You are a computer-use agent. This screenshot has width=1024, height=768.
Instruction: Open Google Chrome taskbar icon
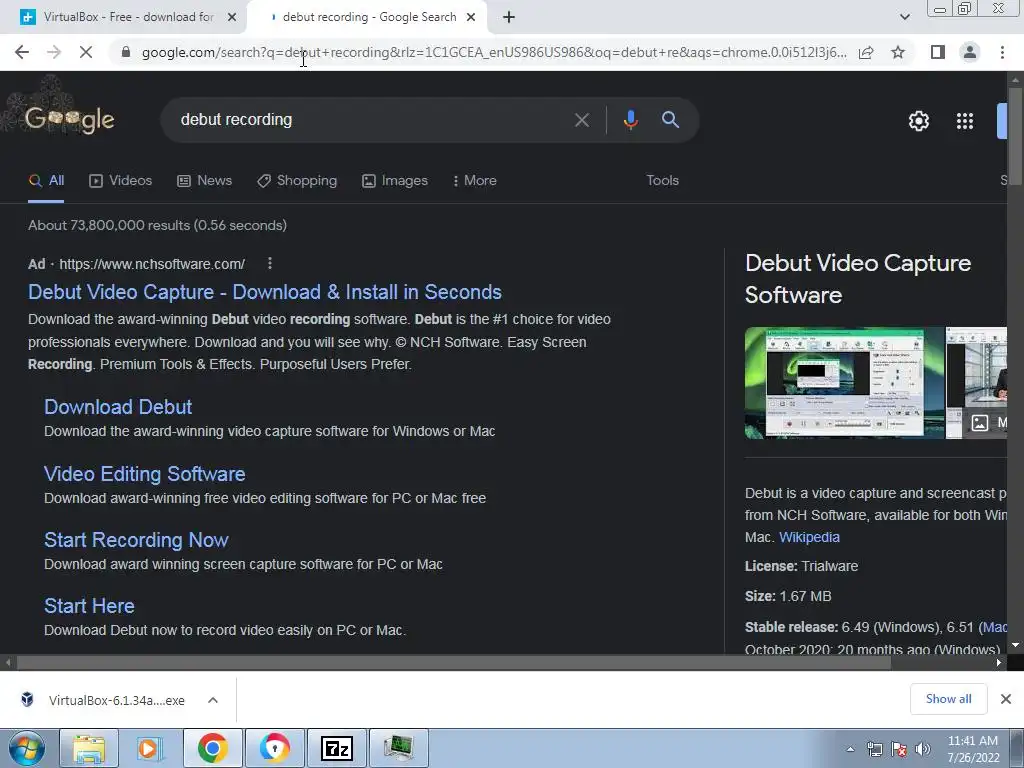[x=212, y=748]
